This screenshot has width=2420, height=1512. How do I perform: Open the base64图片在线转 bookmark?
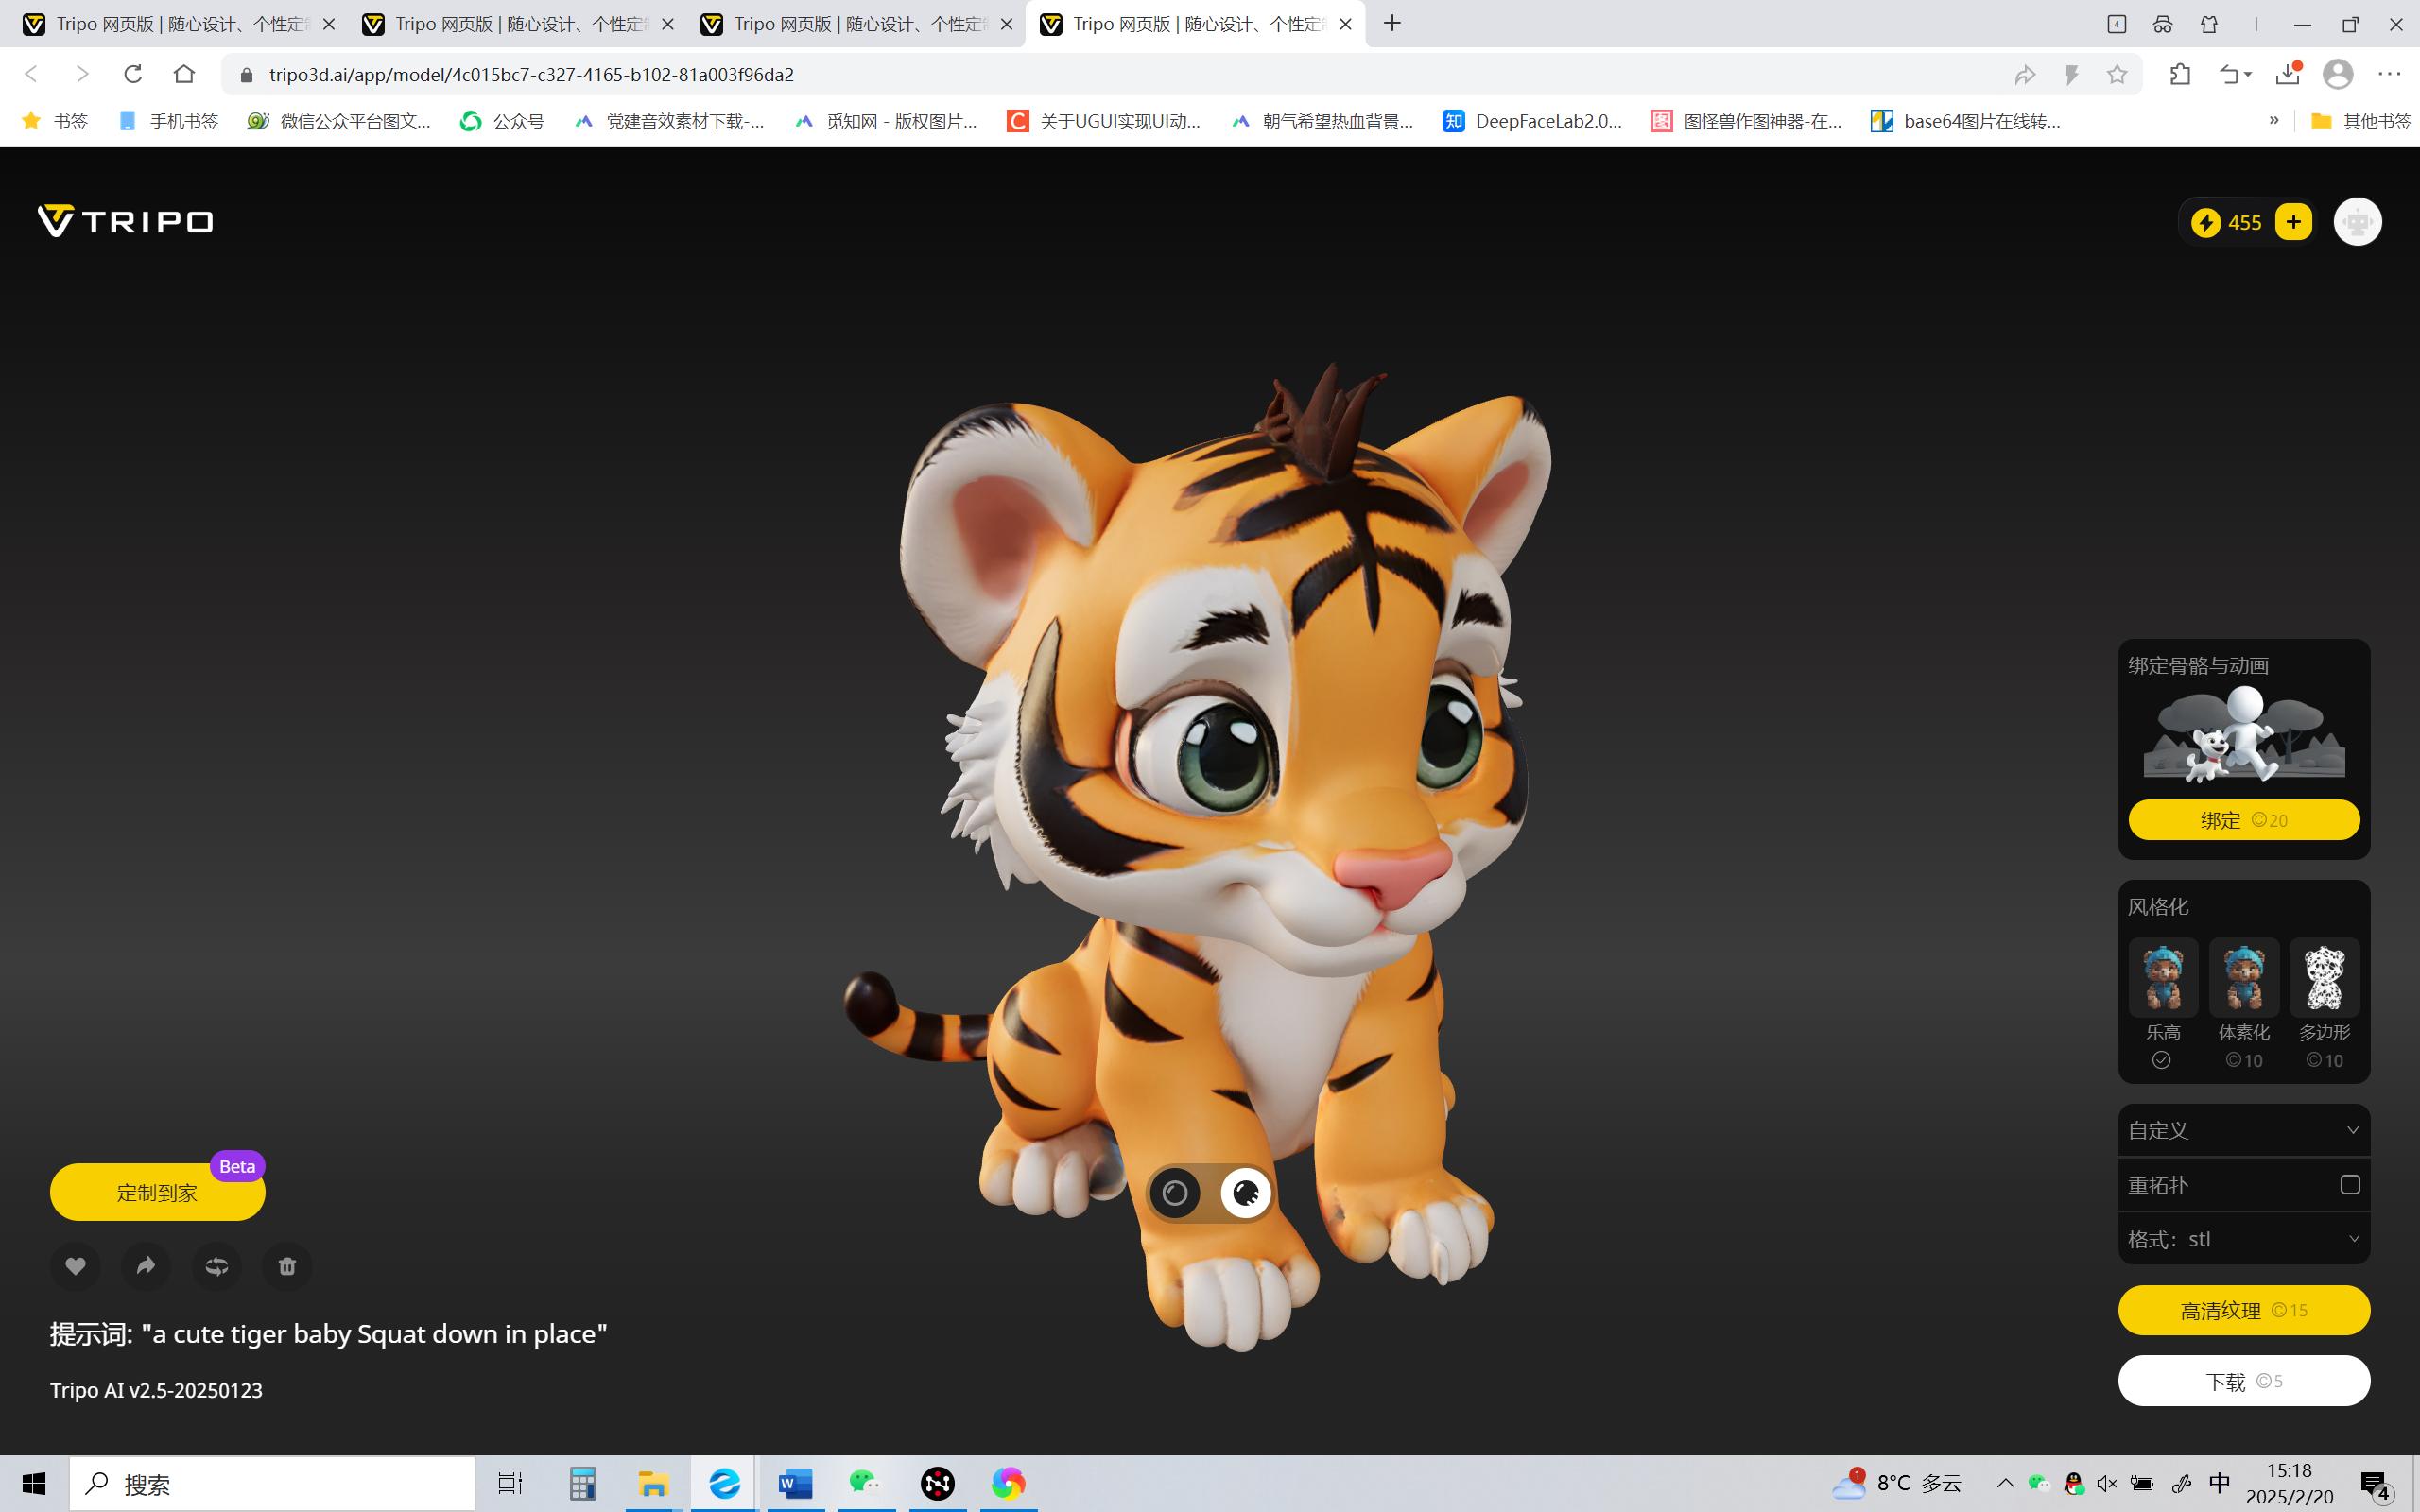[1966, 121]
